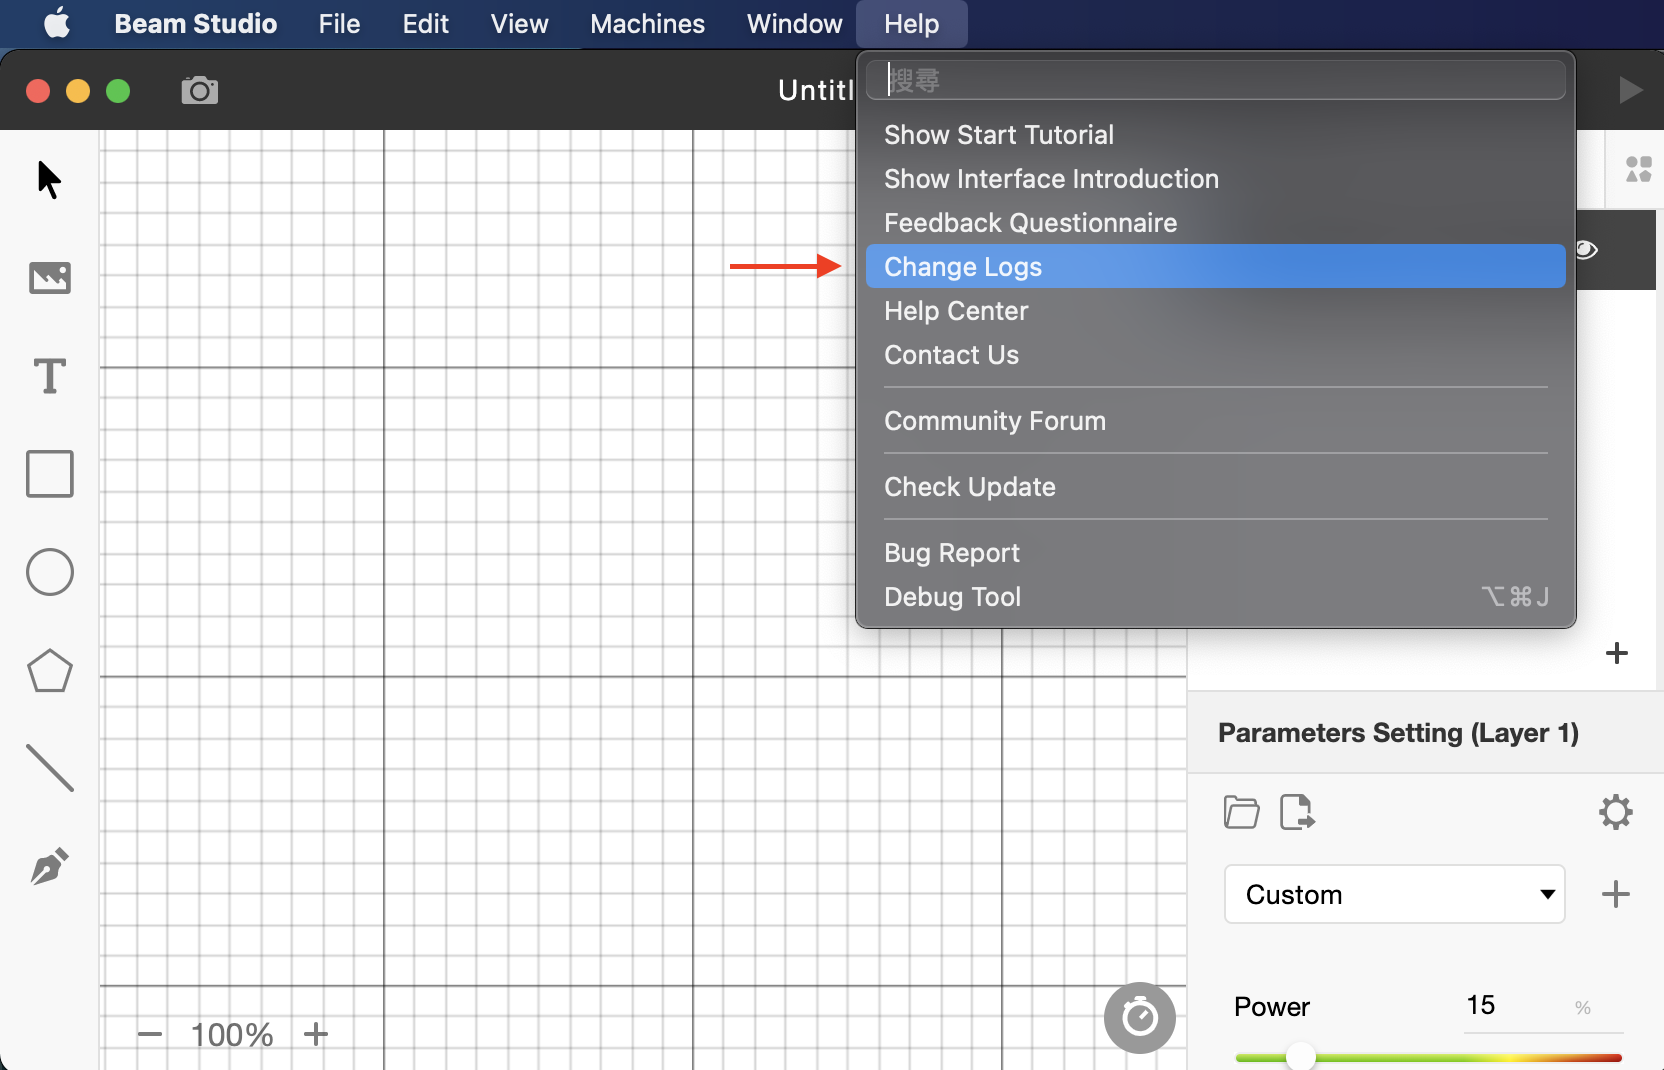Toggle layer visibility eye icon
The width and height of the screenshot is (1664, 1070).
pos(1587,249)
